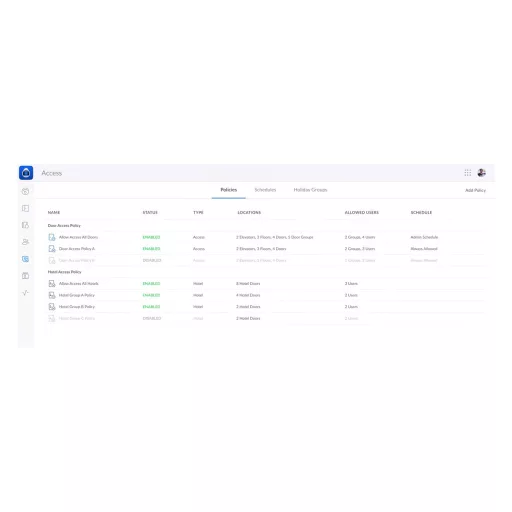
Task: Click schedule cell of Door Access Policy A
Action: pyautogui.click(x=424, y=249)
